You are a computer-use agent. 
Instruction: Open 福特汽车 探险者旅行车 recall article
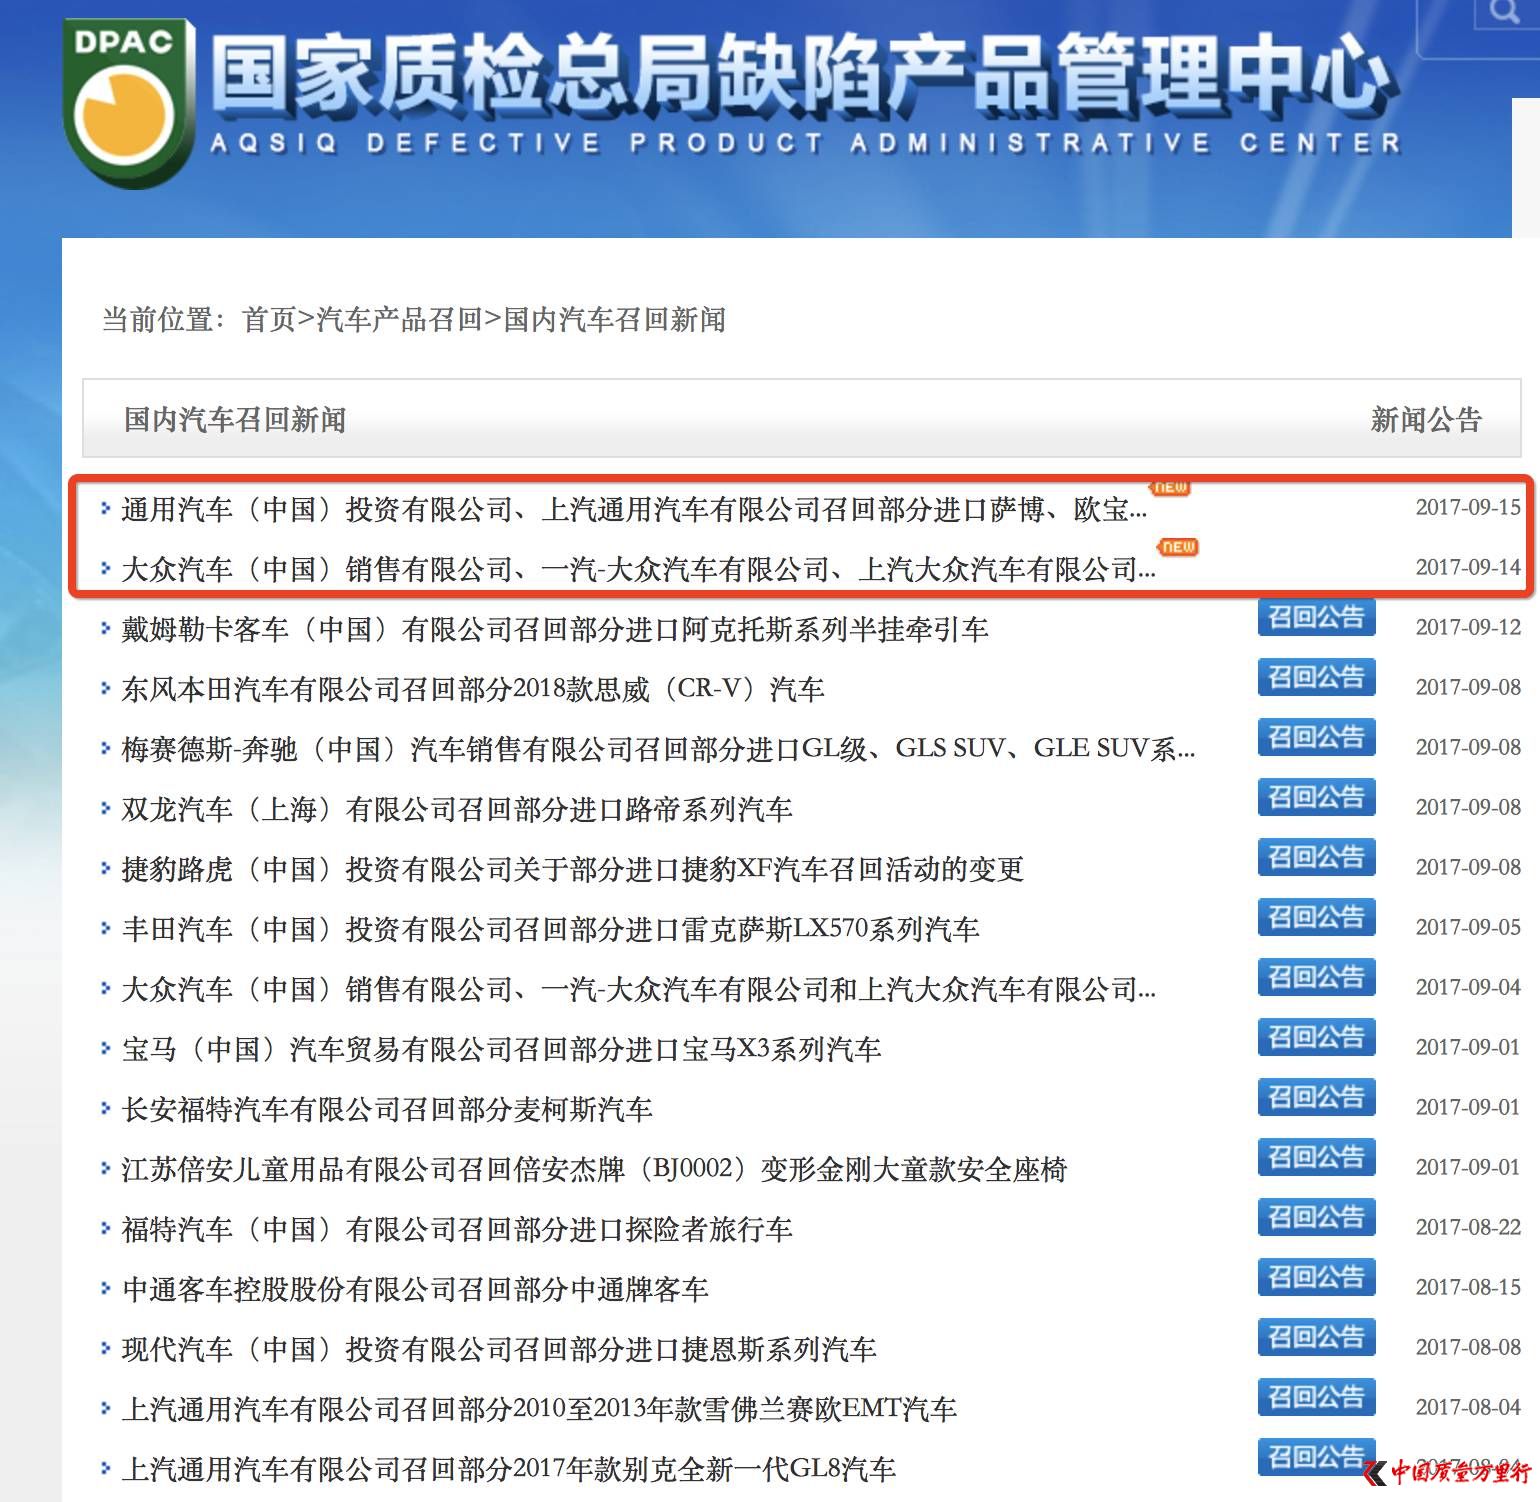tap(457, 1229)
